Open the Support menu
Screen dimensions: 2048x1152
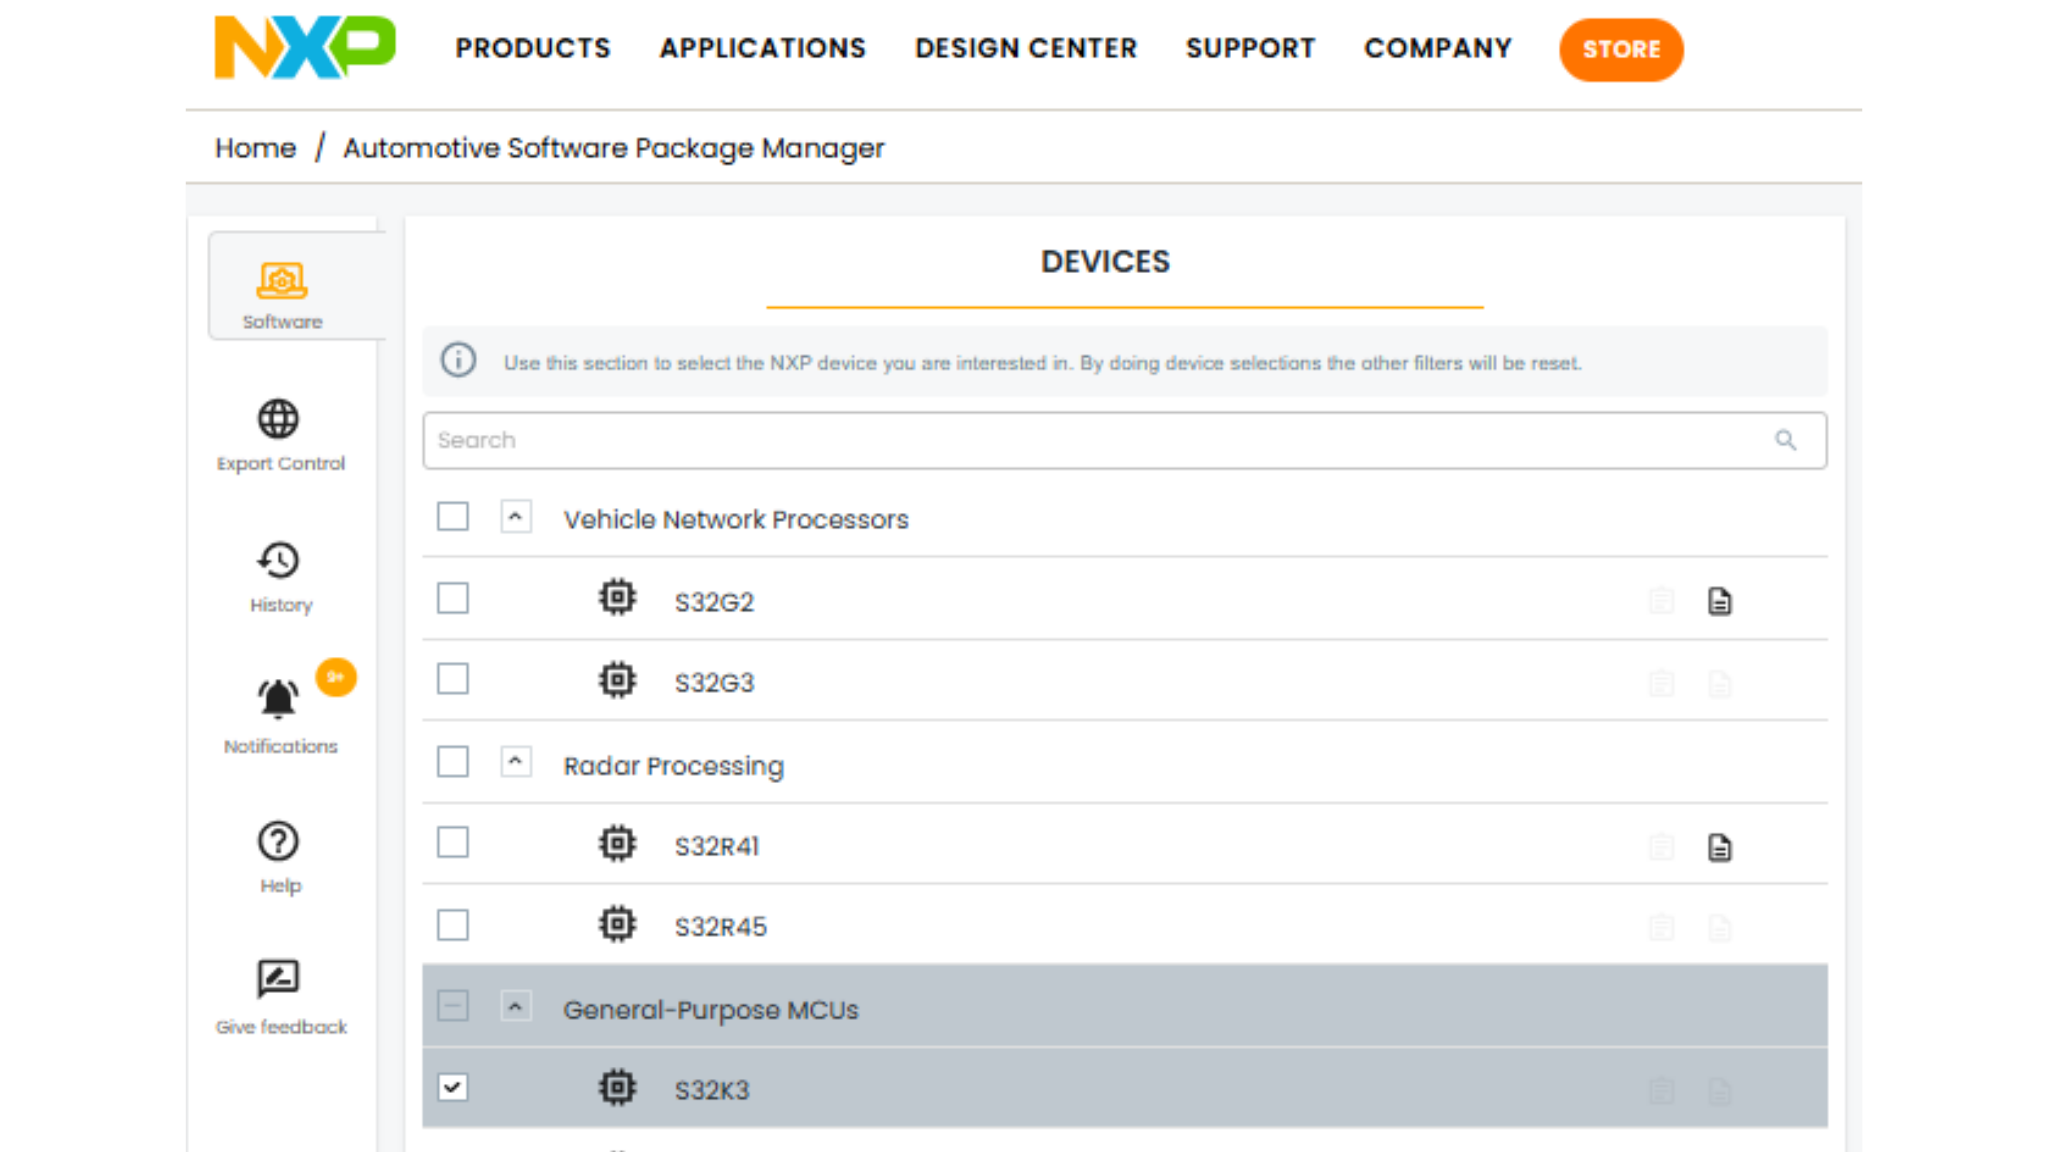point(1250,48)
